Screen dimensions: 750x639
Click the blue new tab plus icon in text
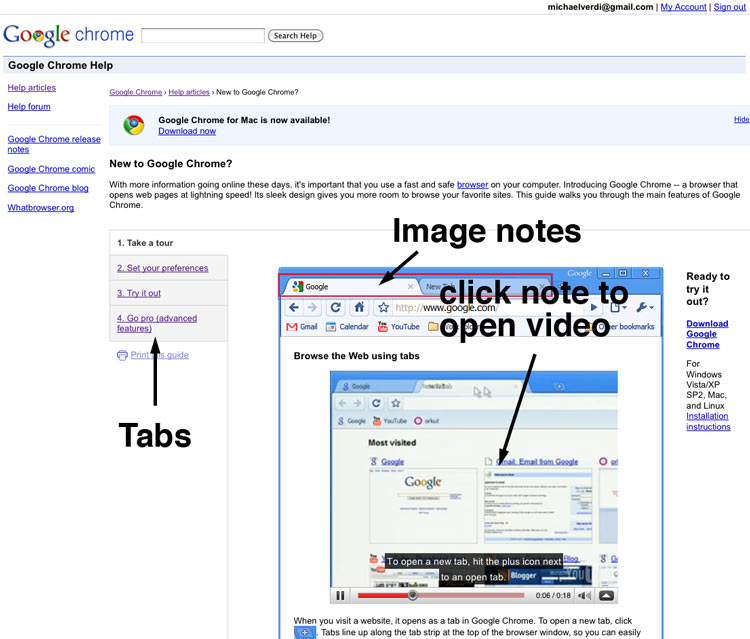click(304, 632)
